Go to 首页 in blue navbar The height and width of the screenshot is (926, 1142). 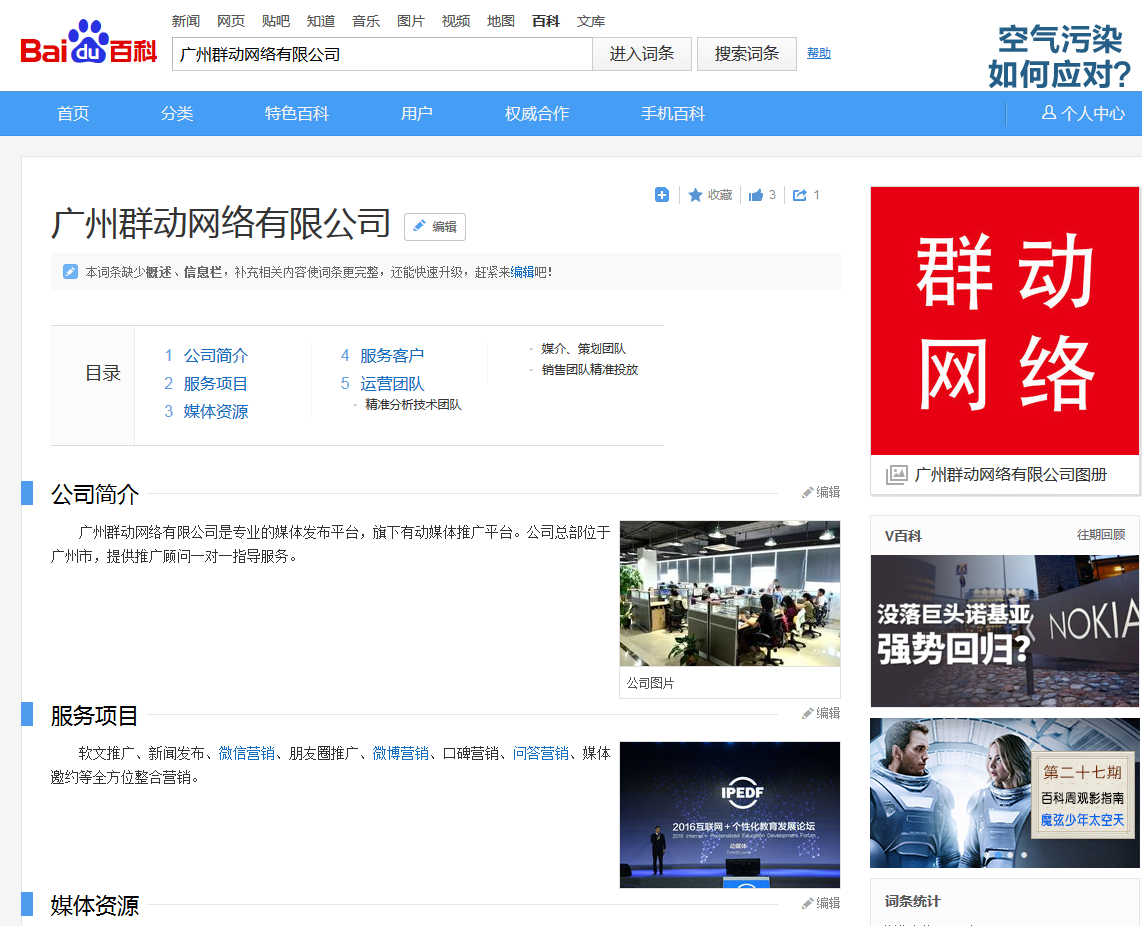click(74, 114)
